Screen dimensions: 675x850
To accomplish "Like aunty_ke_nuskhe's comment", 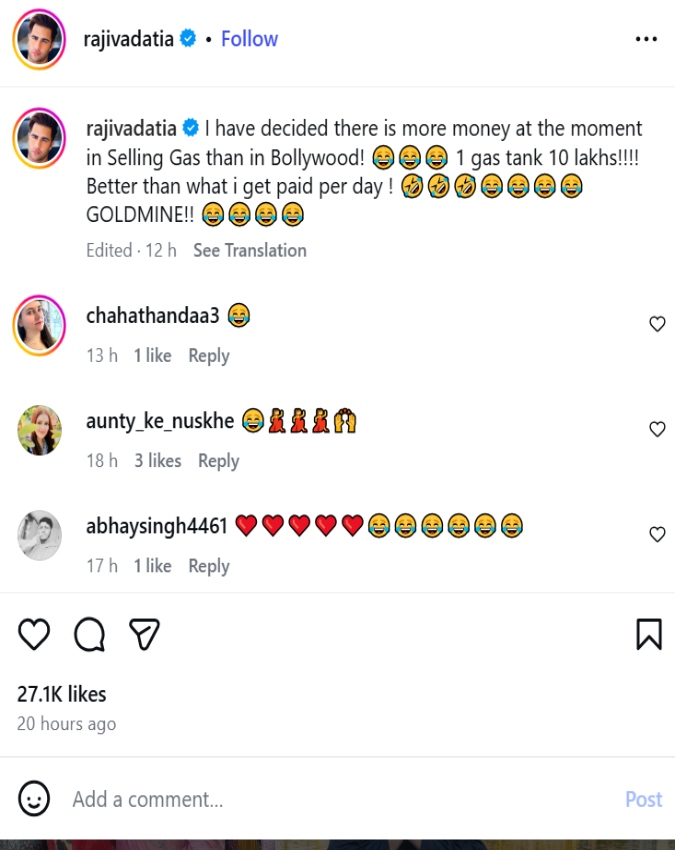I will click(657, 429).
